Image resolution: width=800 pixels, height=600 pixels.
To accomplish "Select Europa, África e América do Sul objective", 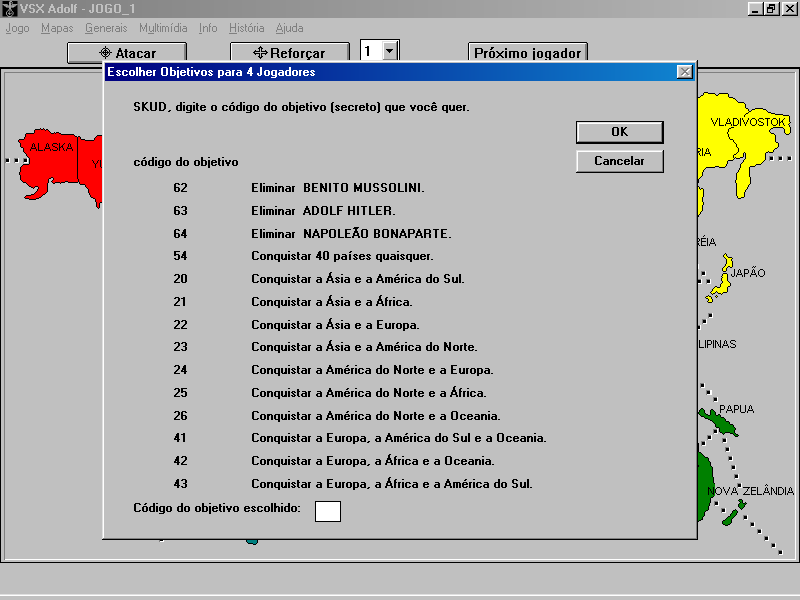I will (x=392, y=484).
